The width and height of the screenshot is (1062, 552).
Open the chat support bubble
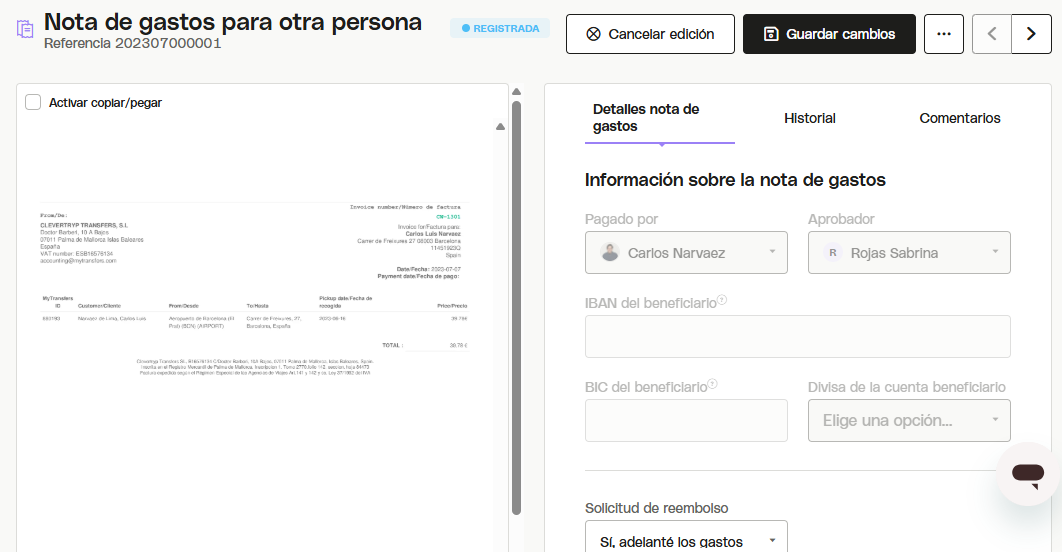pos(1027,474)
